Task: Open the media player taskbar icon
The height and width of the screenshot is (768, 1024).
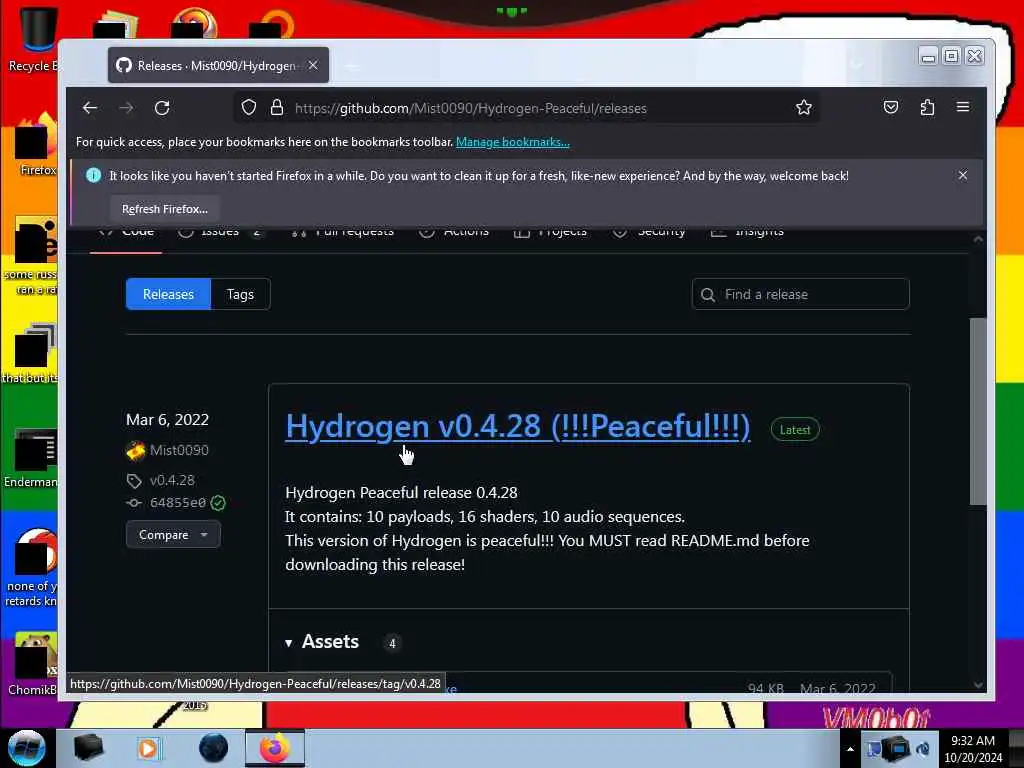Action: 148,748
